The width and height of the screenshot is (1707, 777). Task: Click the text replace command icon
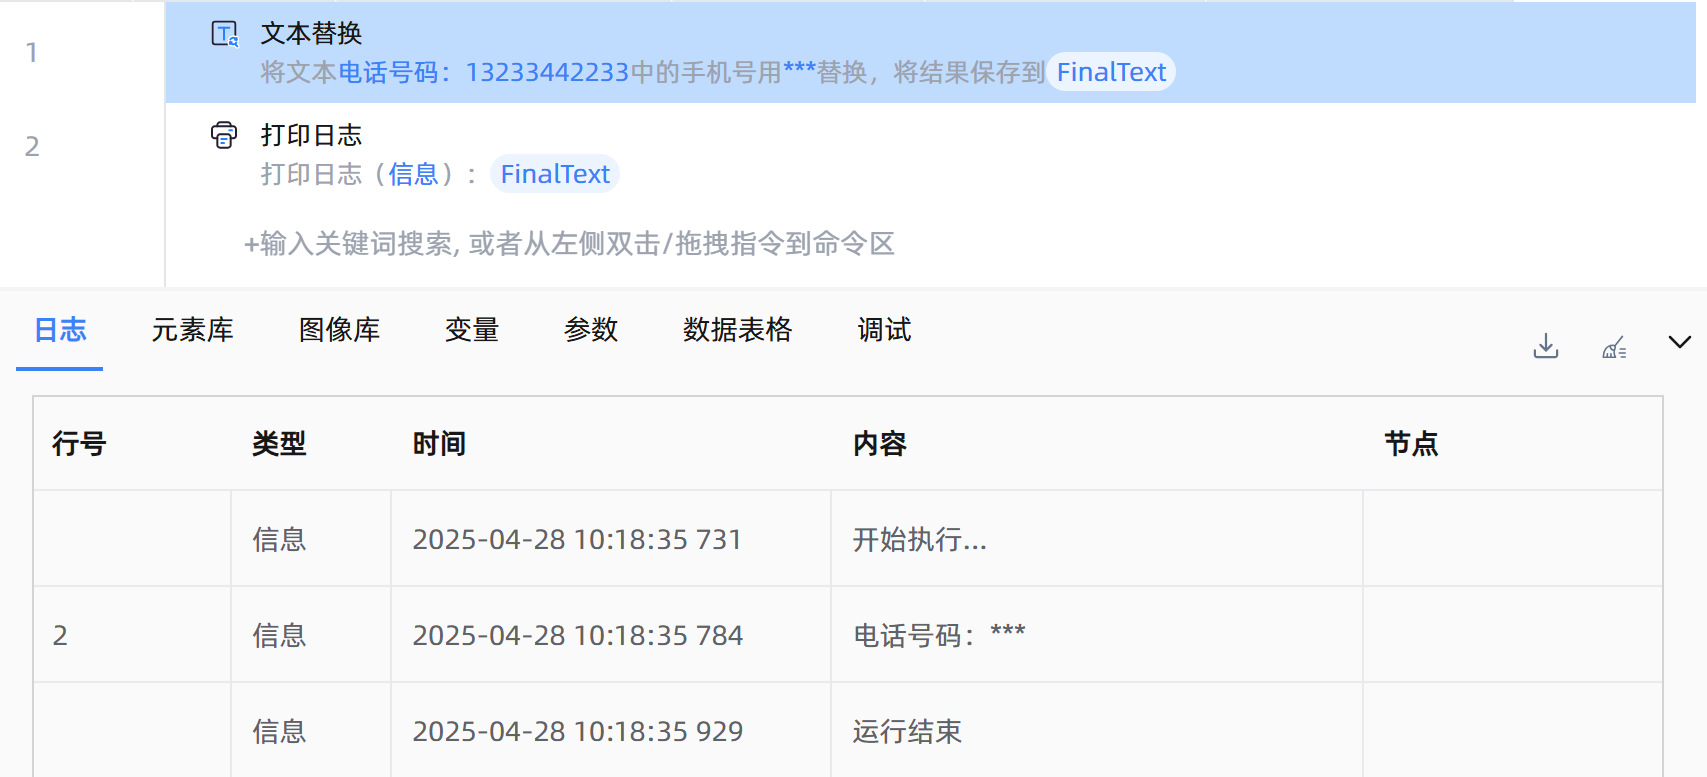click(225, 34)
